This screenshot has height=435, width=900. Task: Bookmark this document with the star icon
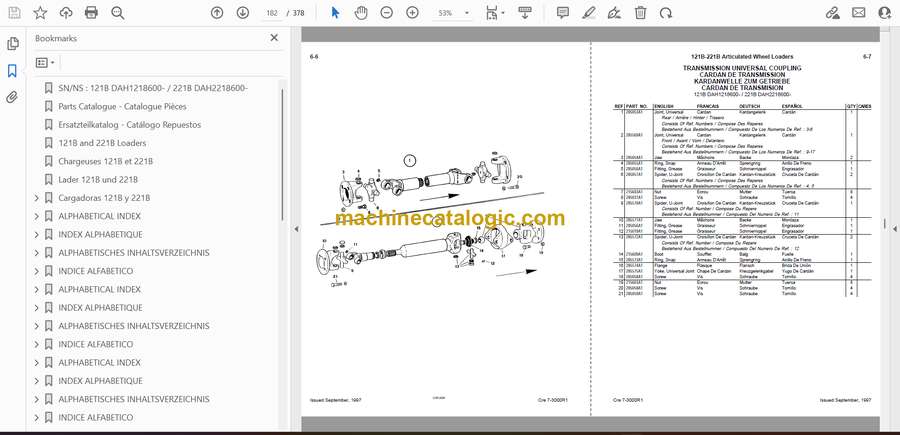tap(40, 13)
